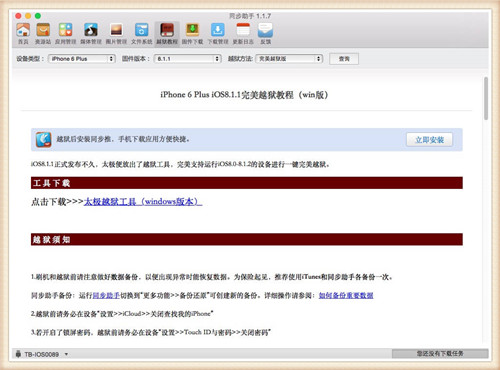Image resolution: width=500 pixels, height=370 pixels.
Task: Click the TB-IOS0089 device name
Action: [x=41, y=354]
